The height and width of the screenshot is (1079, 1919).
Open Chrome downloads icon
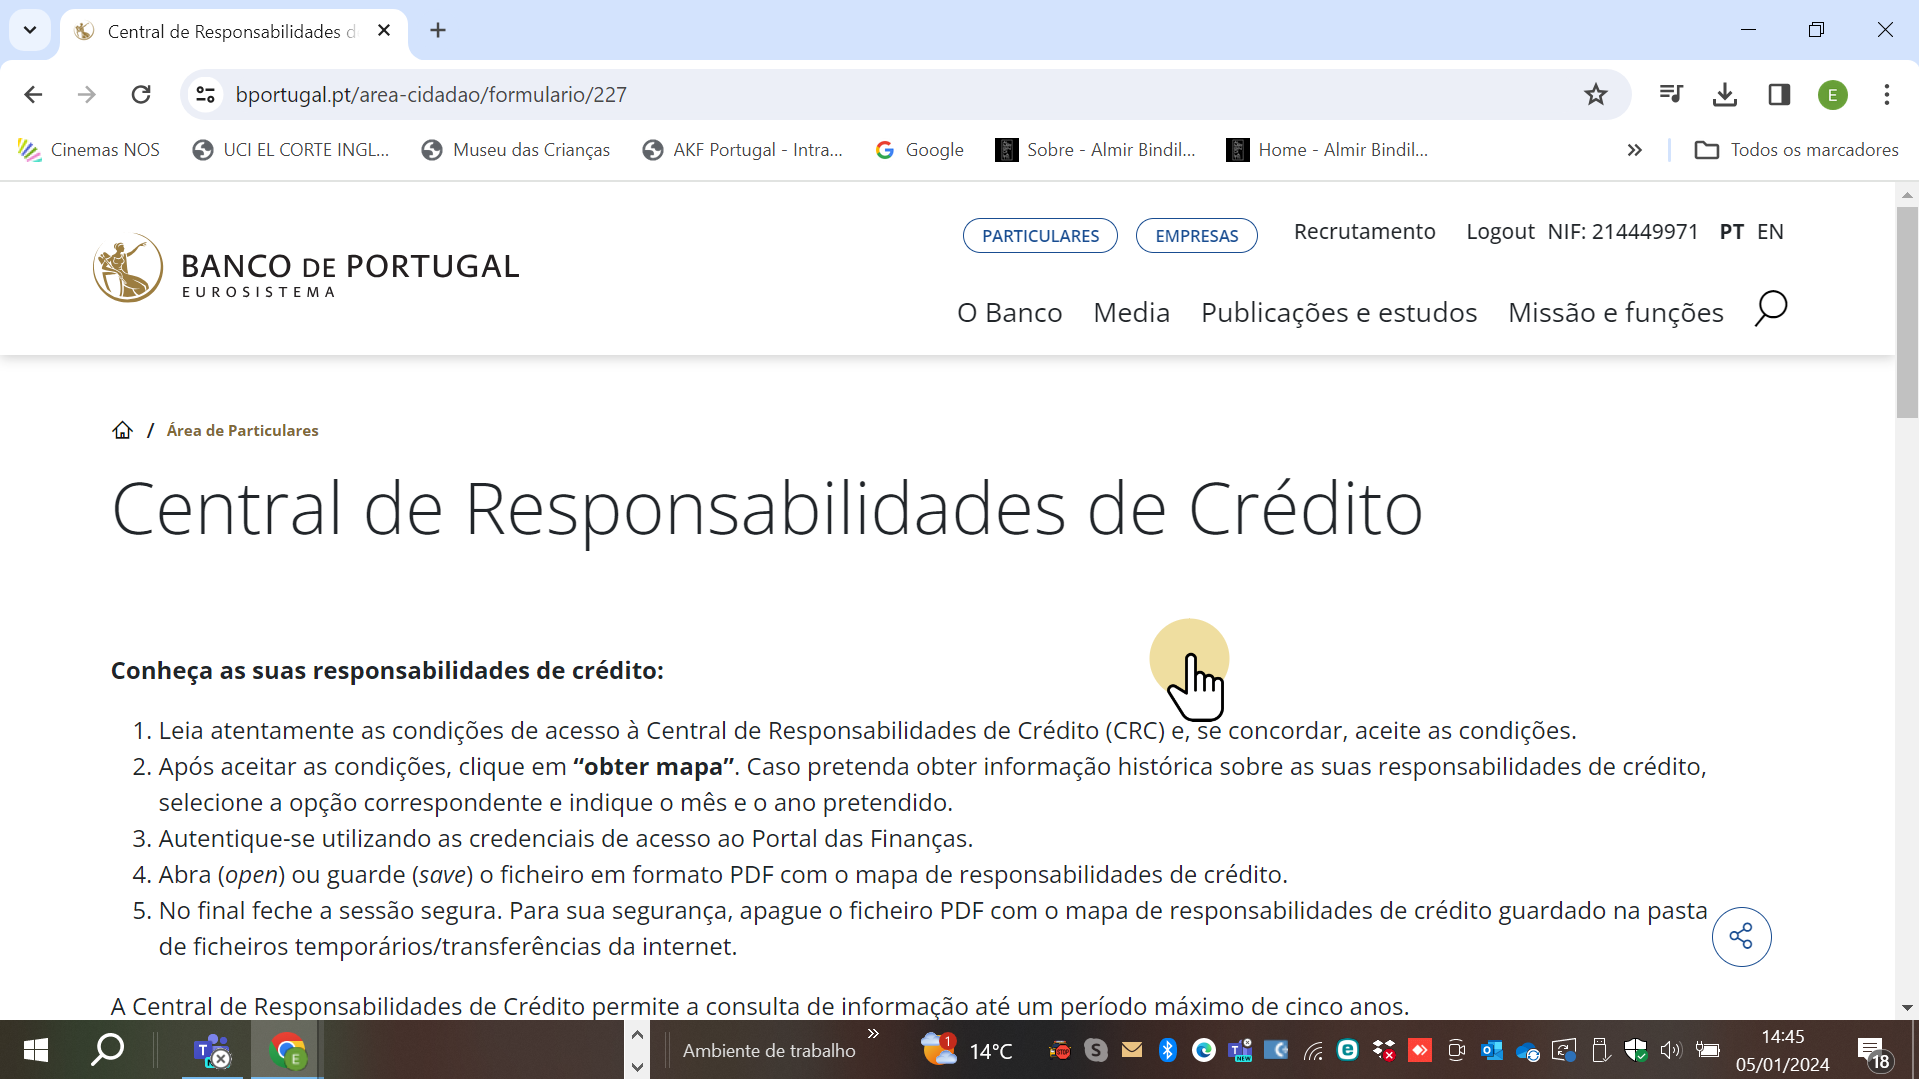[x=1724, y=95]
